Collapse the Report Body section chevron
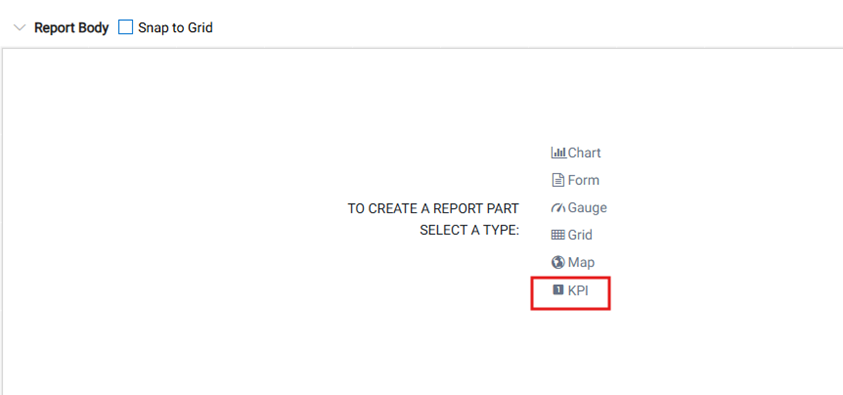Image resolution: width=843 pixels, height=395 pixels. [x=19, y=28]
